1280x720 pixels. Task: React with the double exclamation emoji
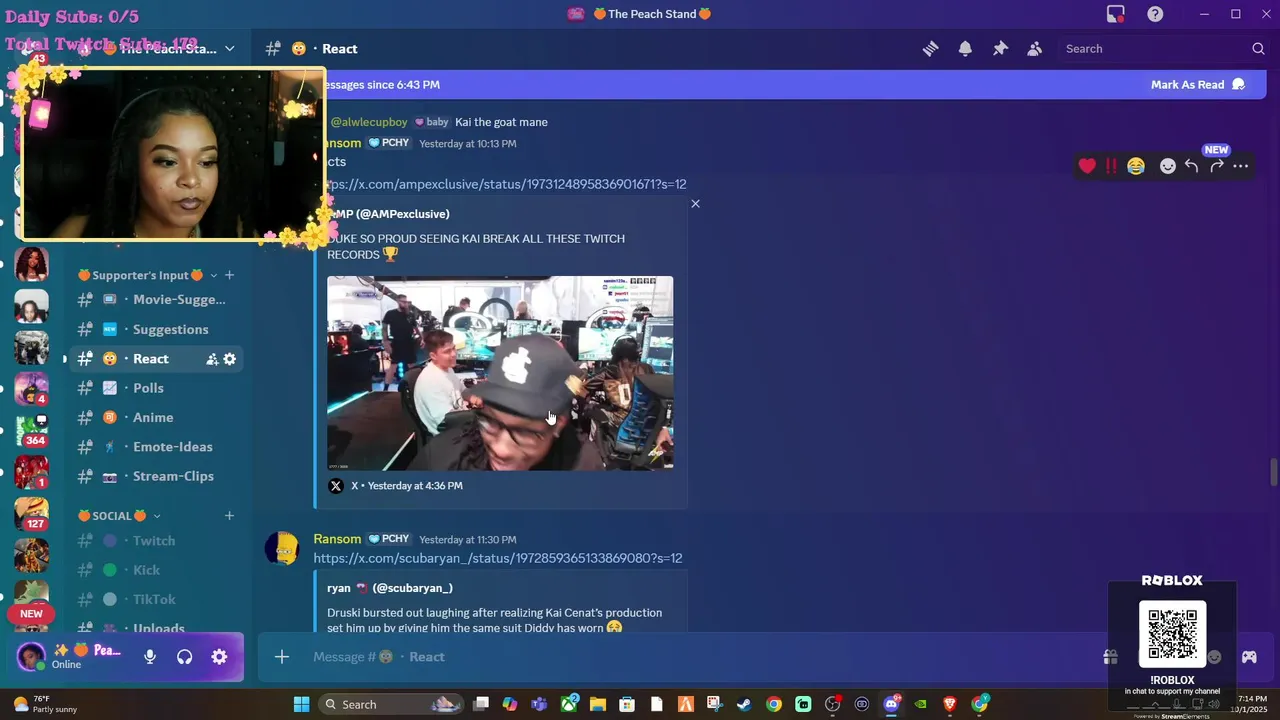pyautogui.click(x=1111, y=166)
